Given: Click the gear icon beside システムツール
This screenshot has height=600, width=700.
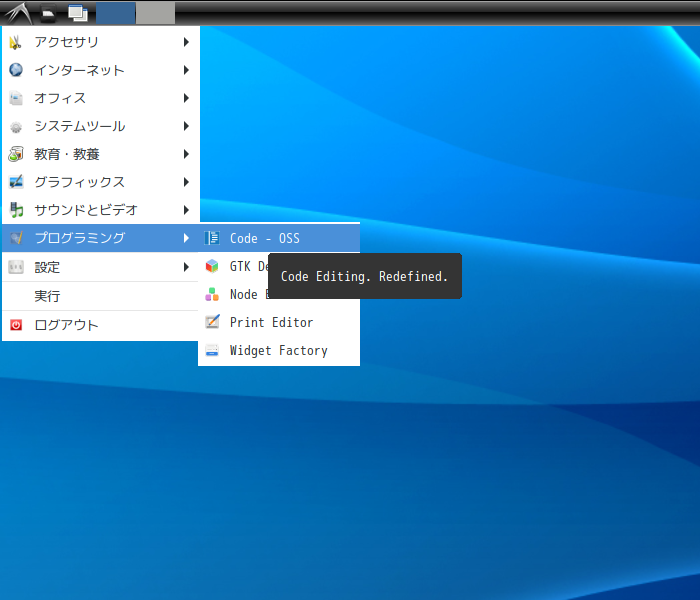Looking at the screenshot, I should click(x=16, y=126).
